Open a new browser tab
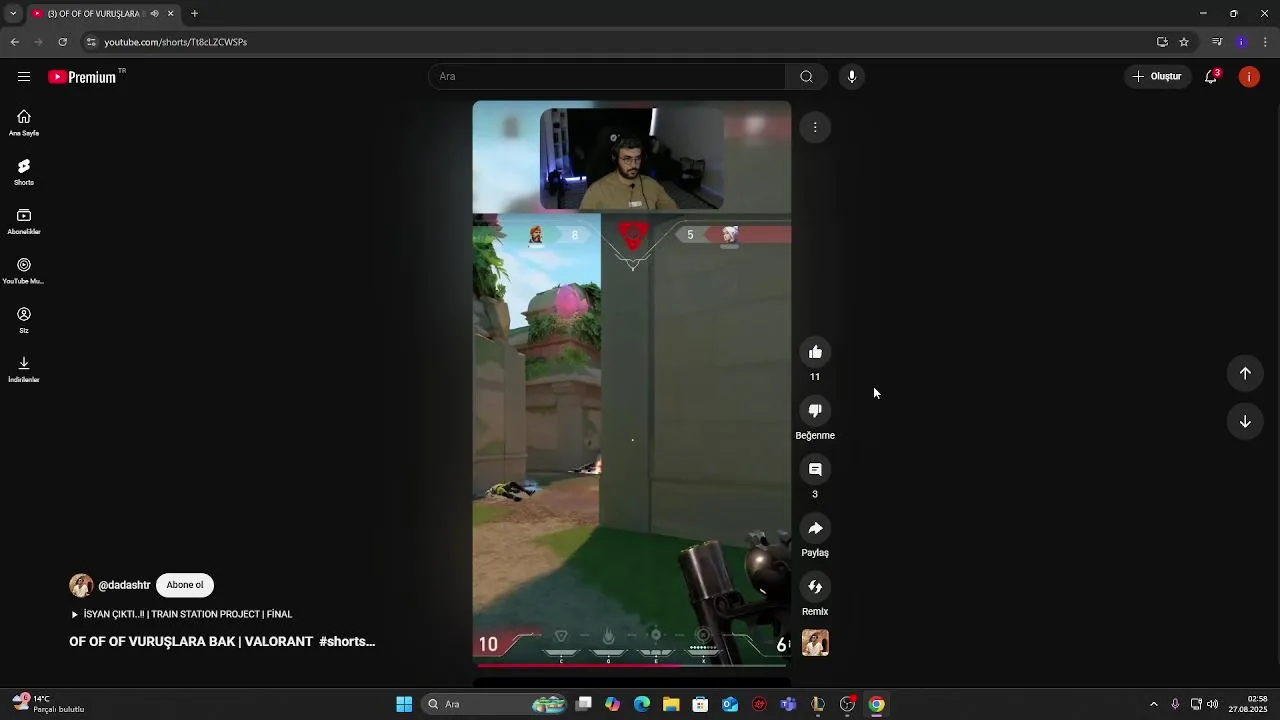 [194, 14]
